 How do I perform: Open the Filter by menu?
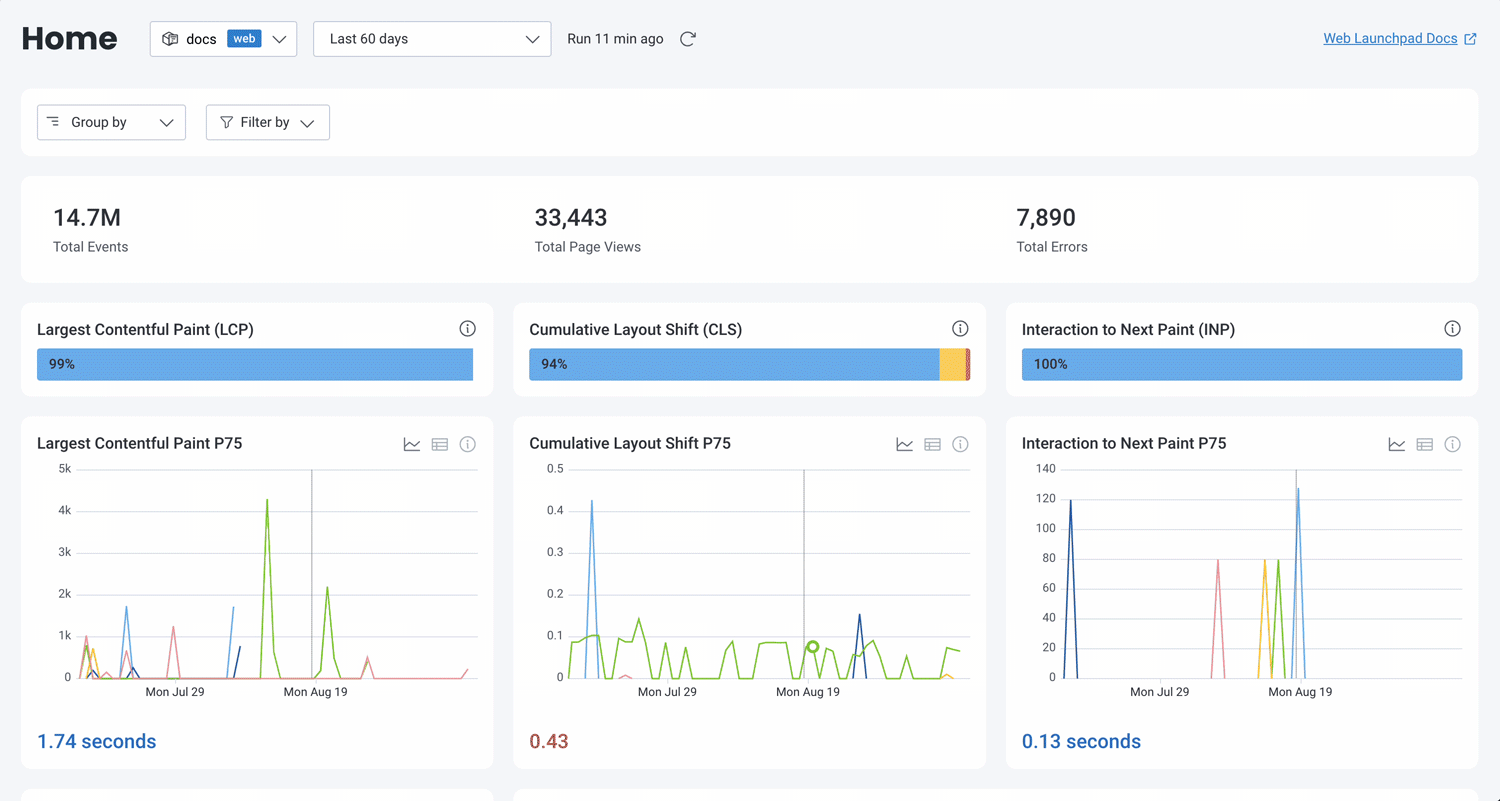pos(268,122)
